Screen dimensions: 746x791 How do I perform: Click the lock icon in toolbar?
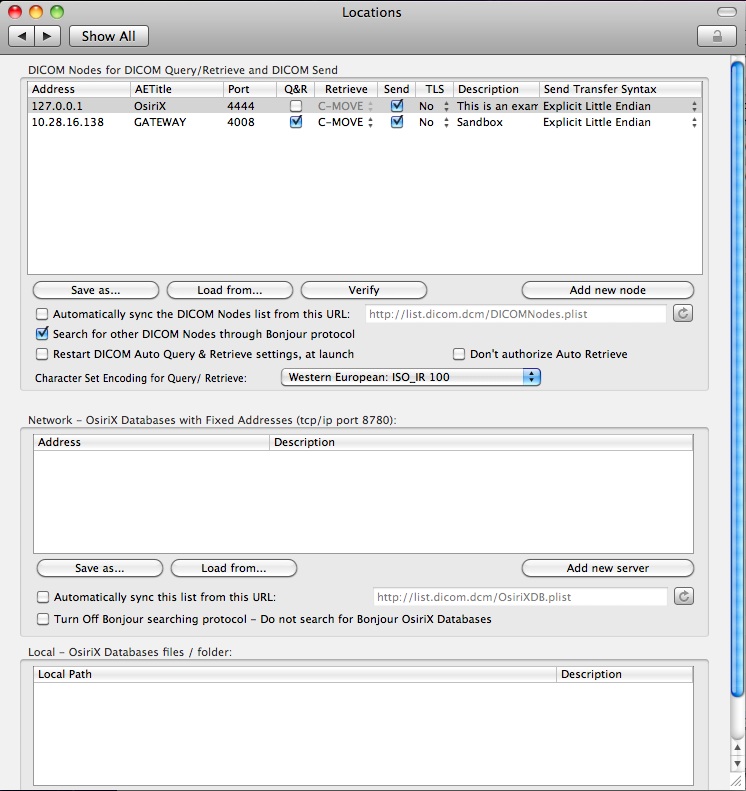pyautogui.click(x=716, y=36)
